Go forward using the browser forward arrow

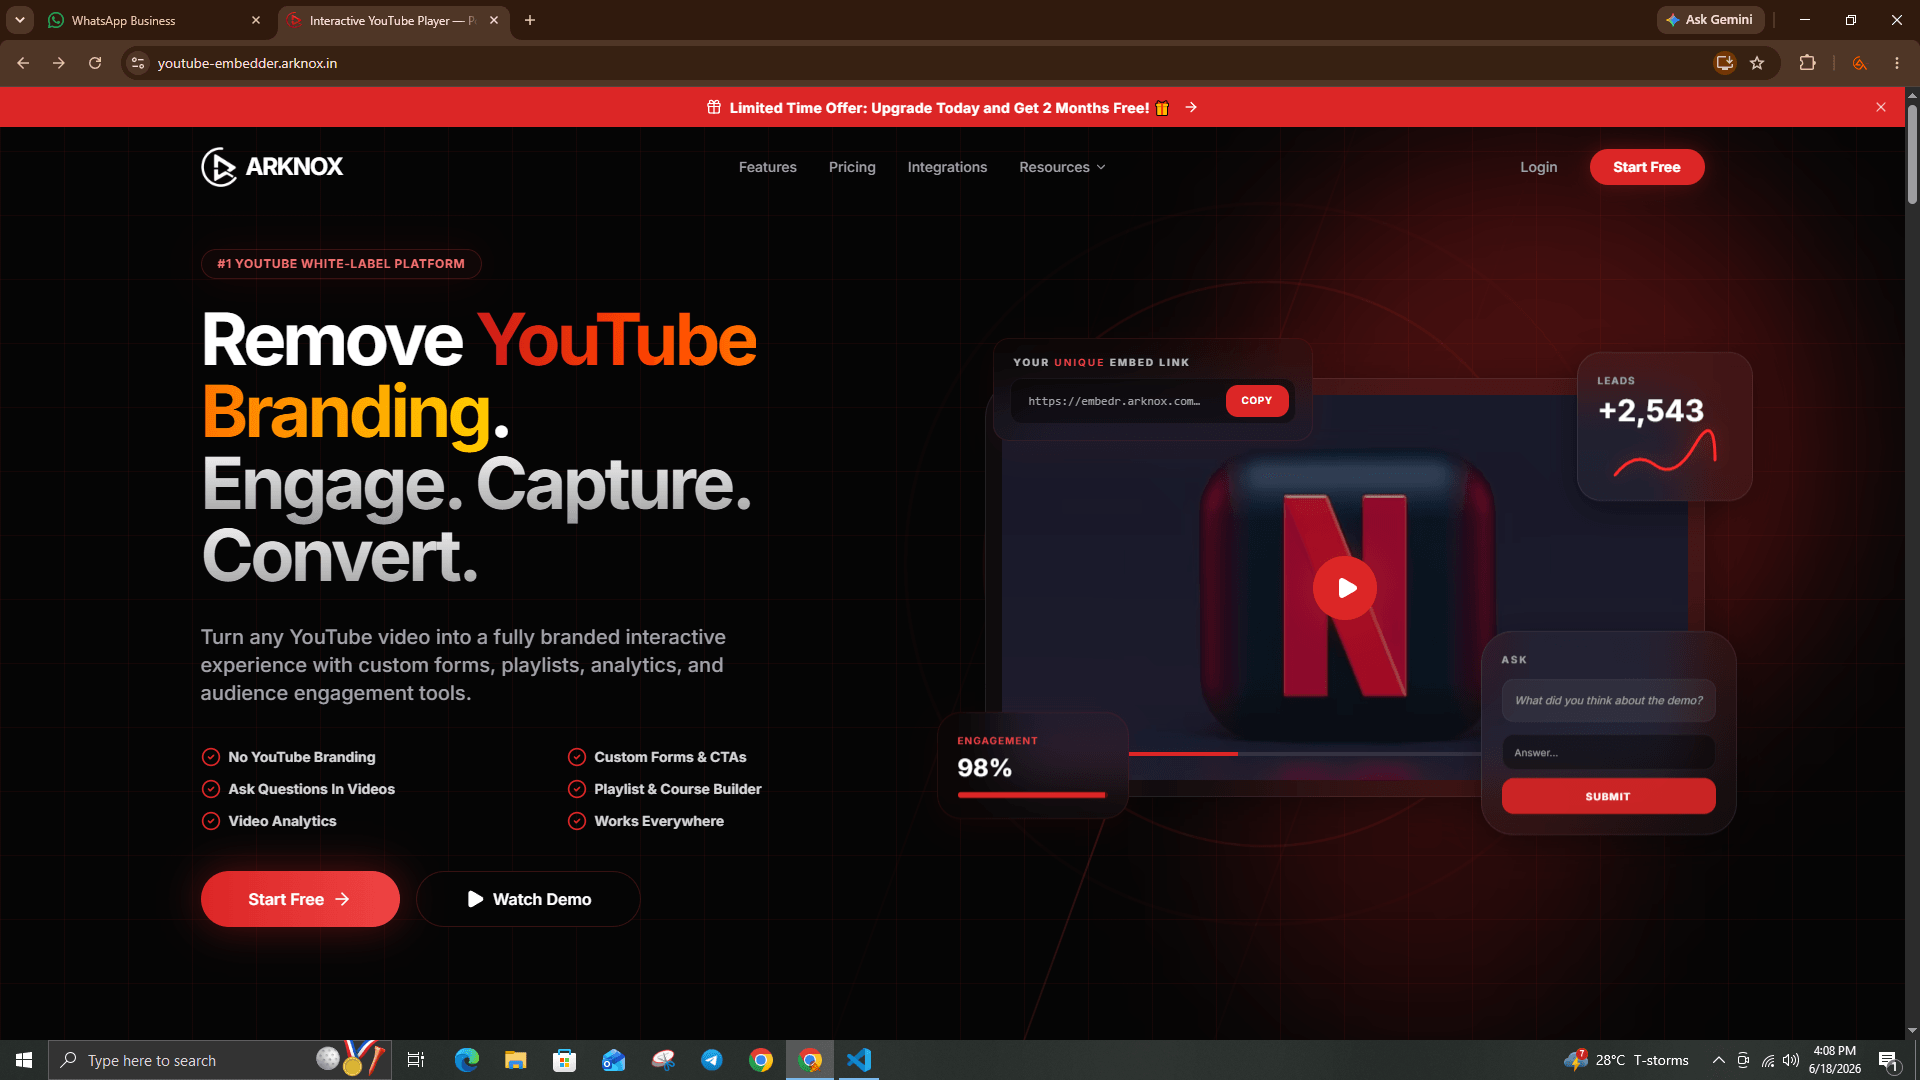point(59,63)
